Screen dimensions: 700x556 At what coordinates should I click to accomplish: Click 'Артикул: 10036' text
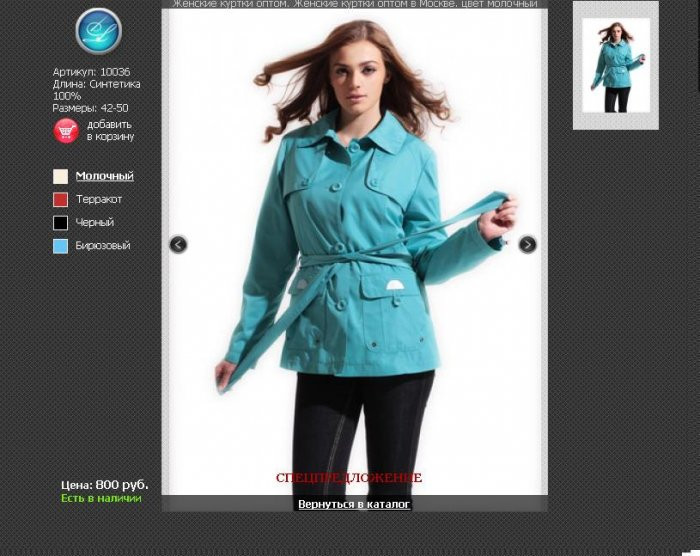(91, 72)
